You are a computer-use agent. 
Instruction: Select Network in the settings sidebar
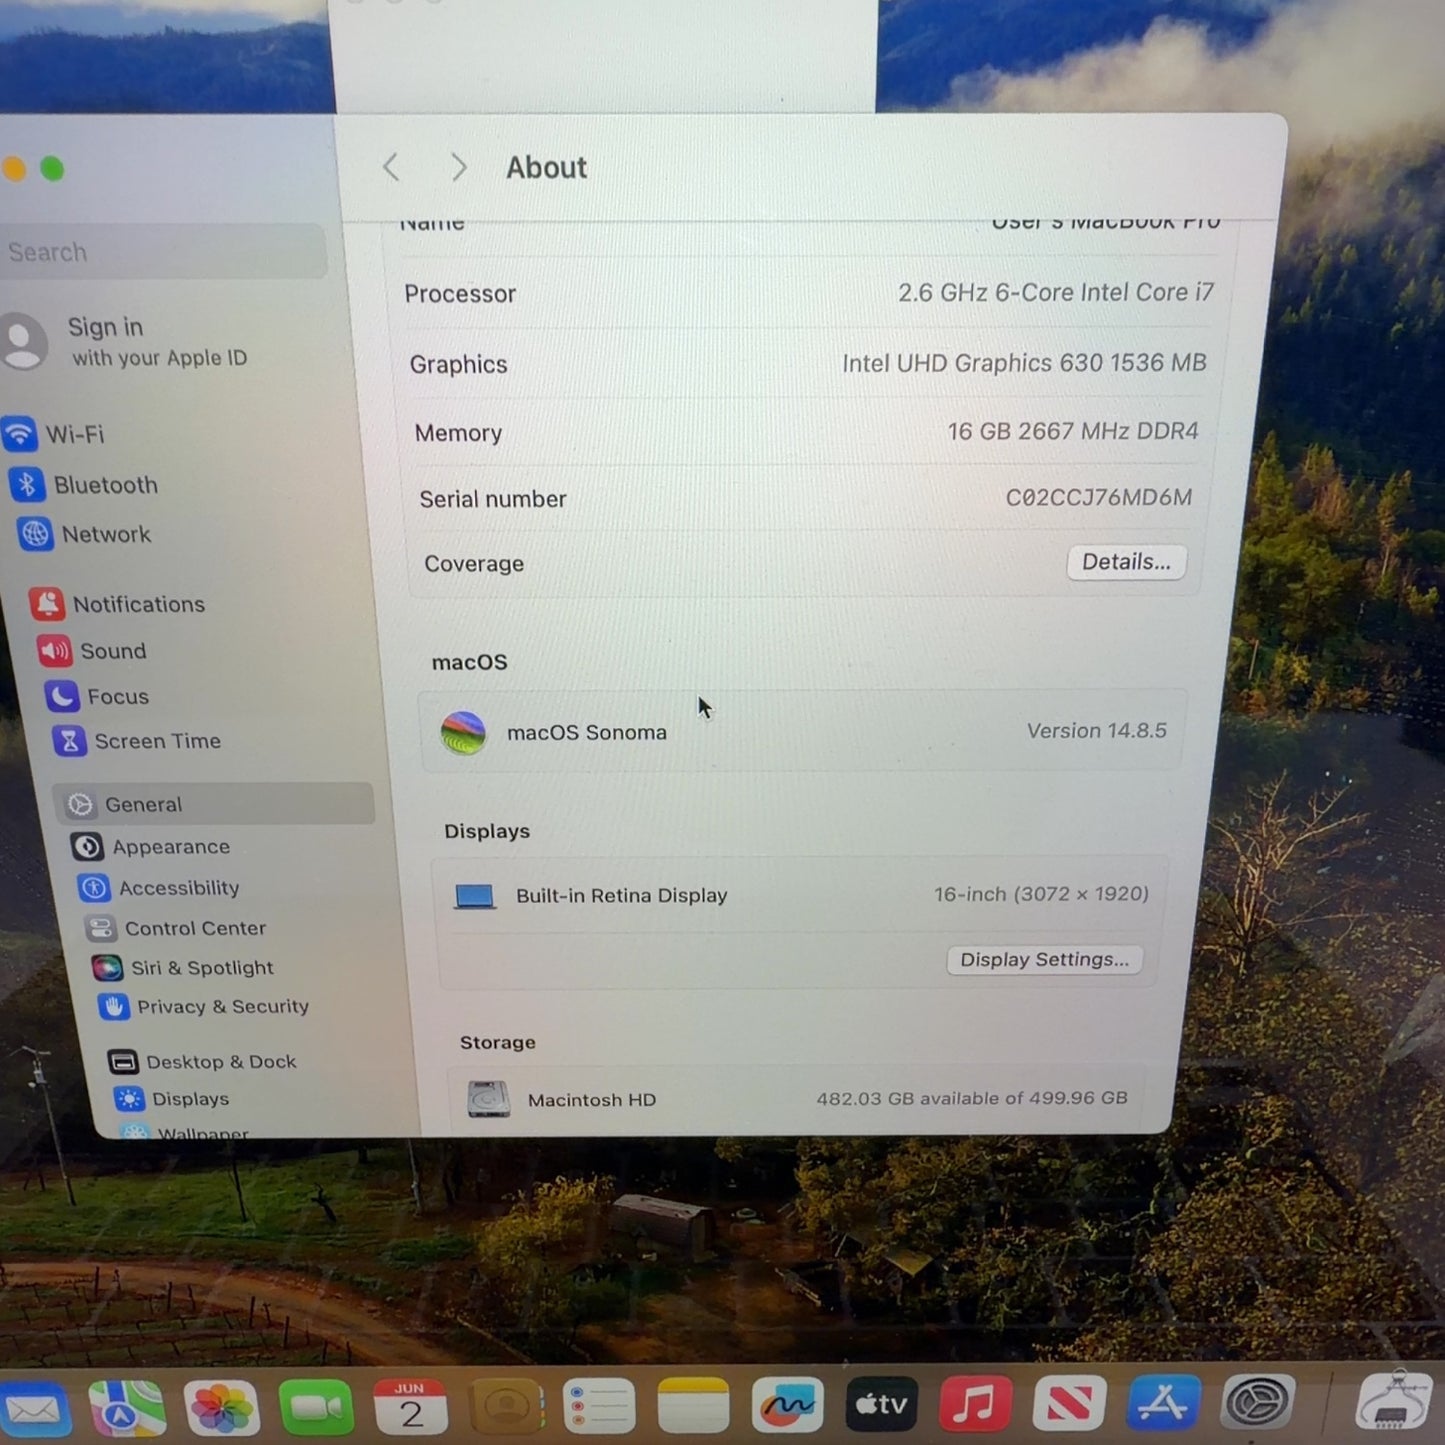(x=85, y=535)
